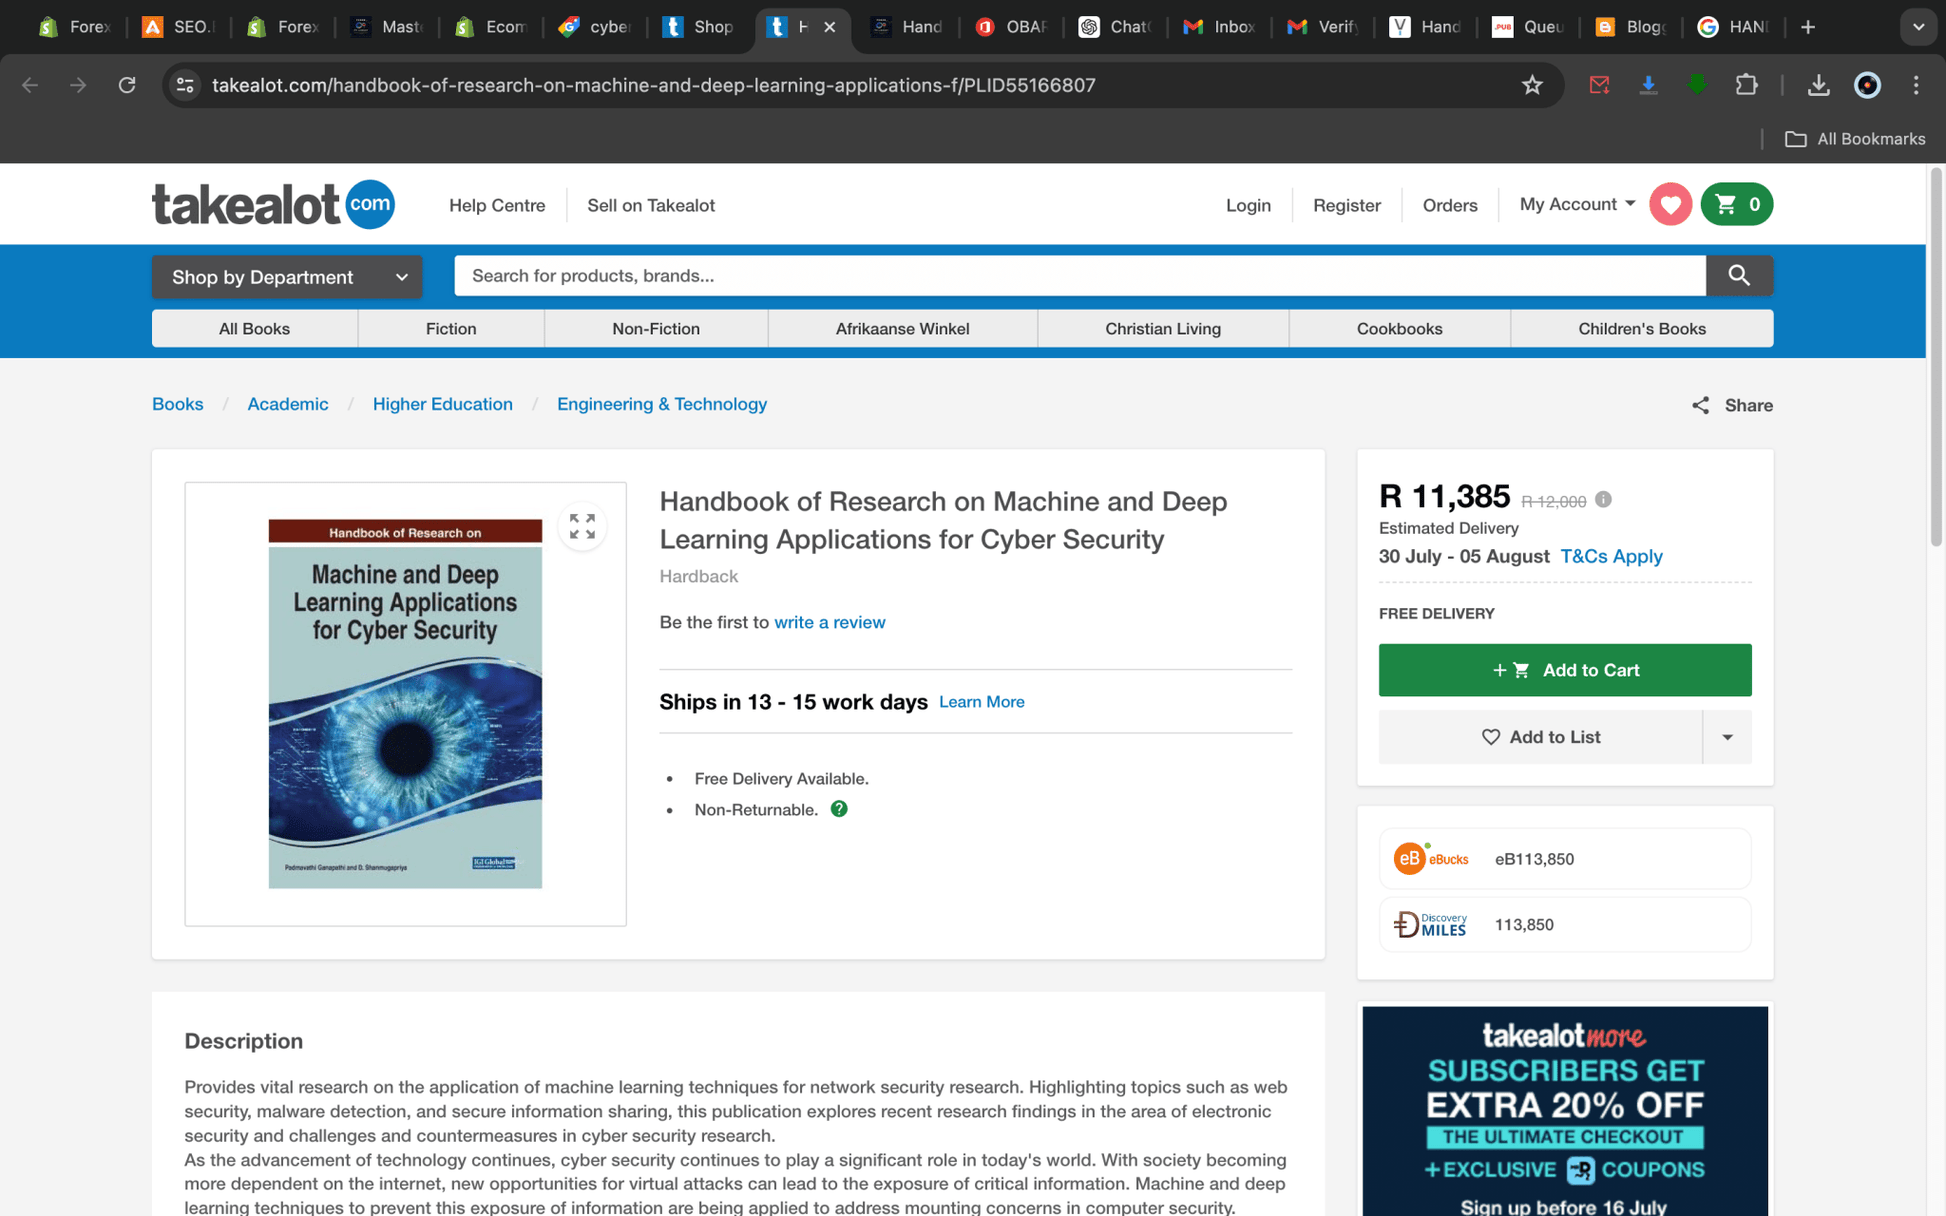This screenshot has height=1216, width=1946.
Task: Click the write a review link
Action: tap(829, 622)
